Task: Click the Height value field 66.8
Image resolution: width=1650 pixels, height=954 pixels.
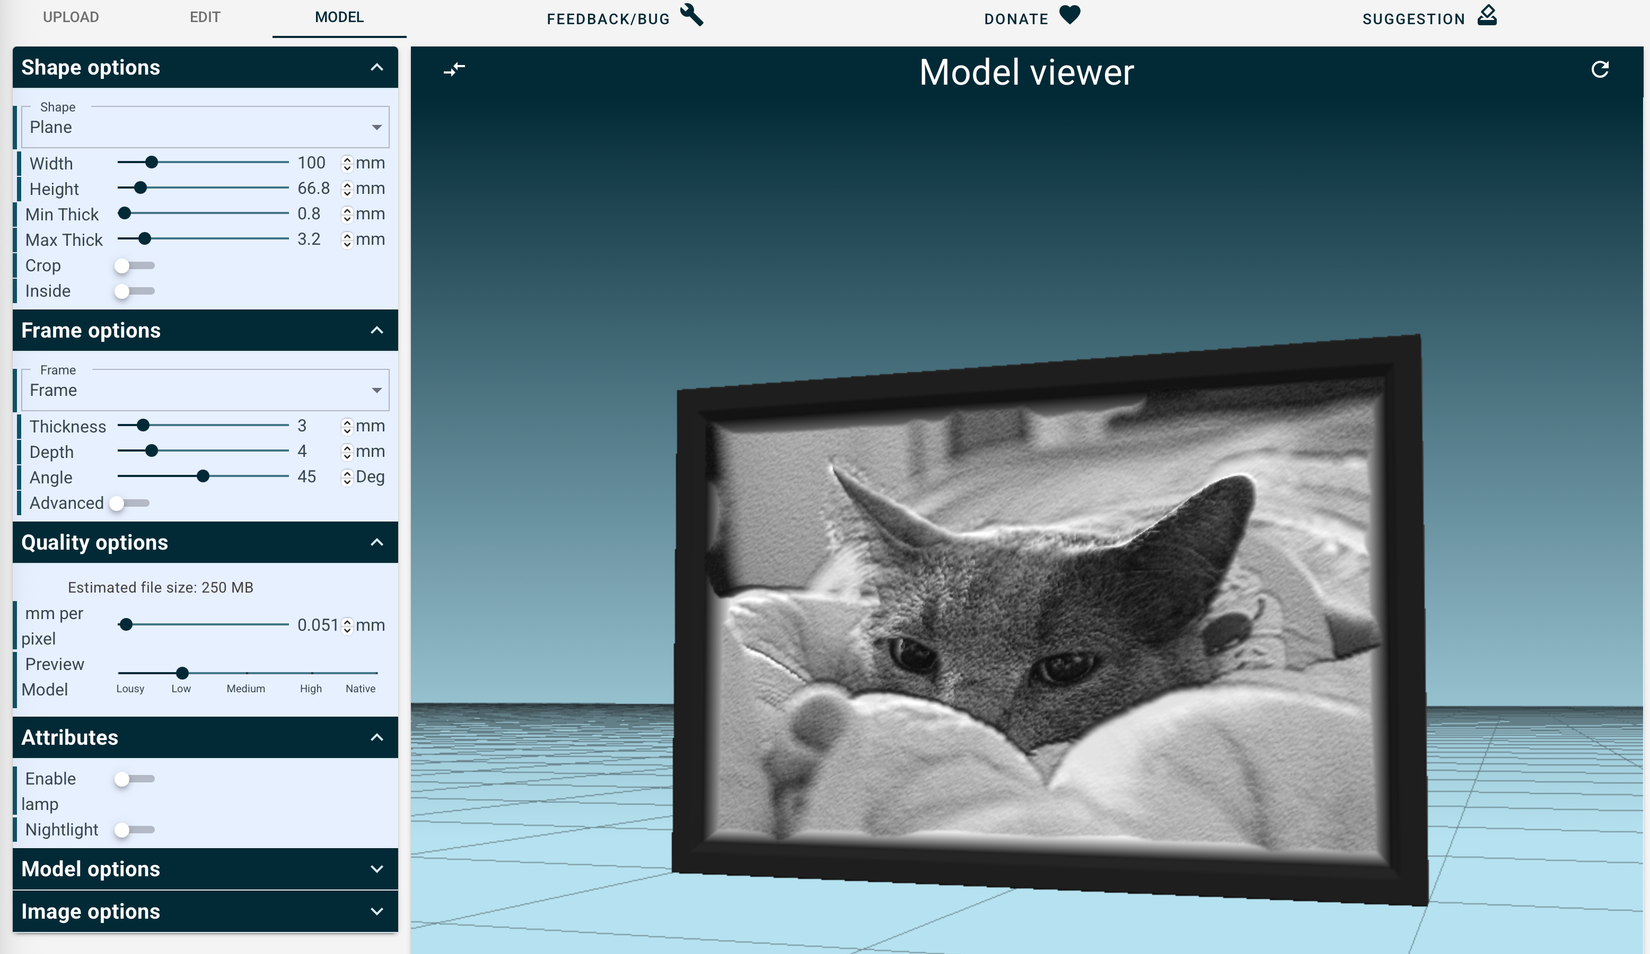Action: point(318,188)
